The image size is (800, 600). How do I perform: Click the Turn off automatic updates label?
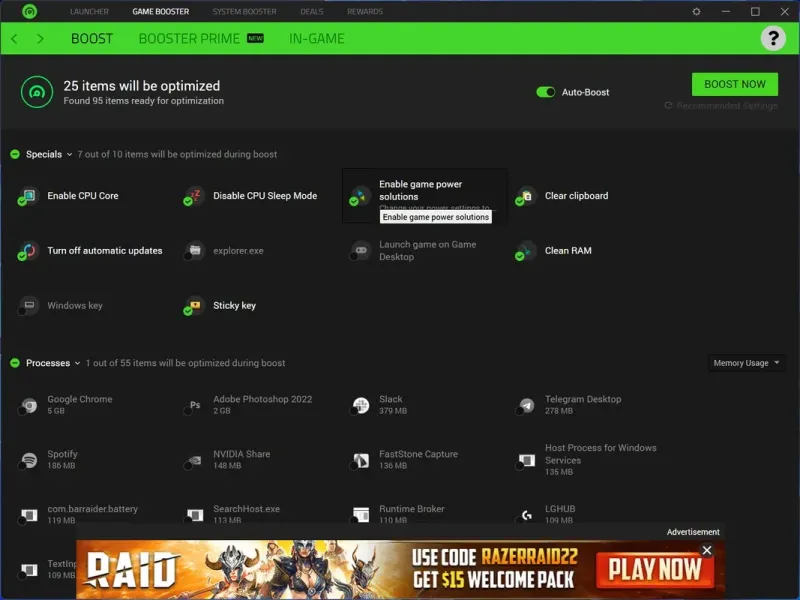point(105,251)
